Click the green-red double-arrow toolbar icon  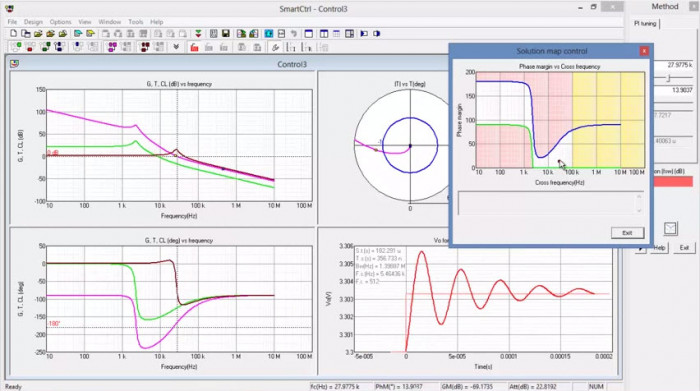tap(198, 33)
